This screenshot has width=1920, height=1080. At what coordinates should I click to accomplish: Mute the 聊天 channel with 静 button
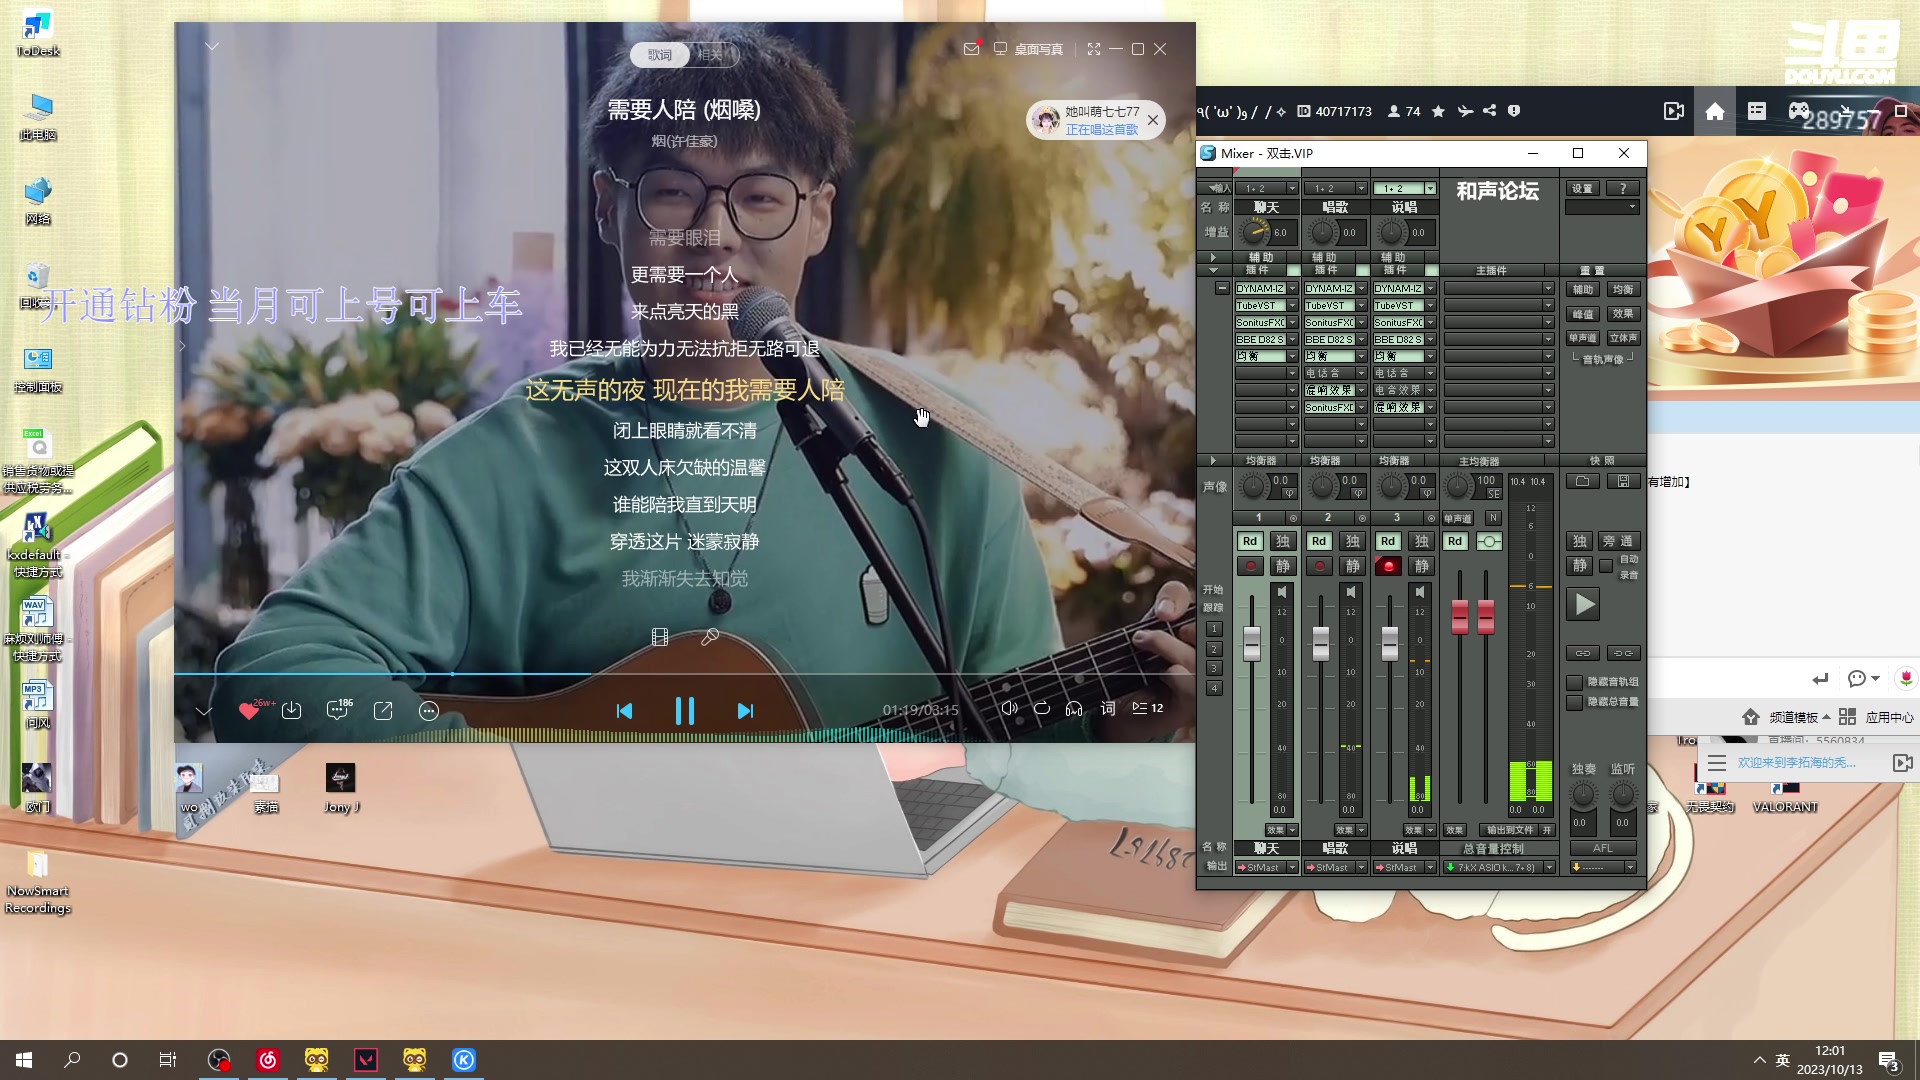1283,566
